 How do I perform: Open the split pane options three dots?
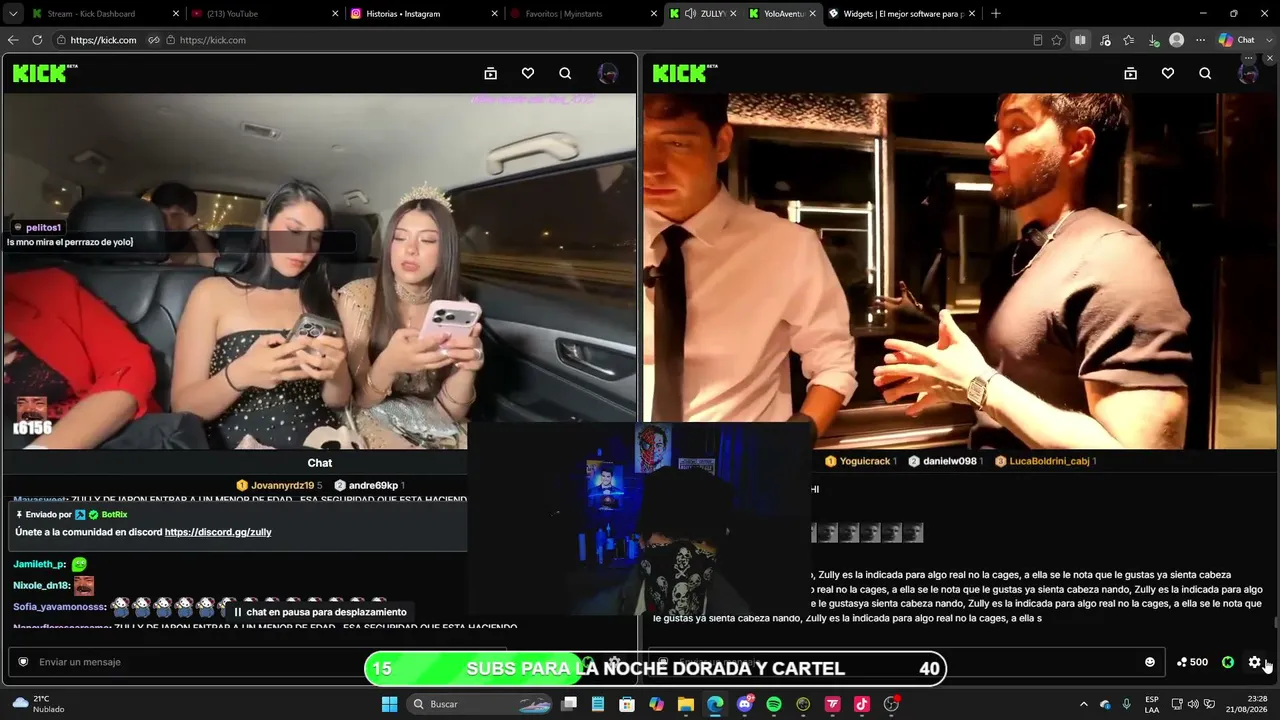point(1248,58)
